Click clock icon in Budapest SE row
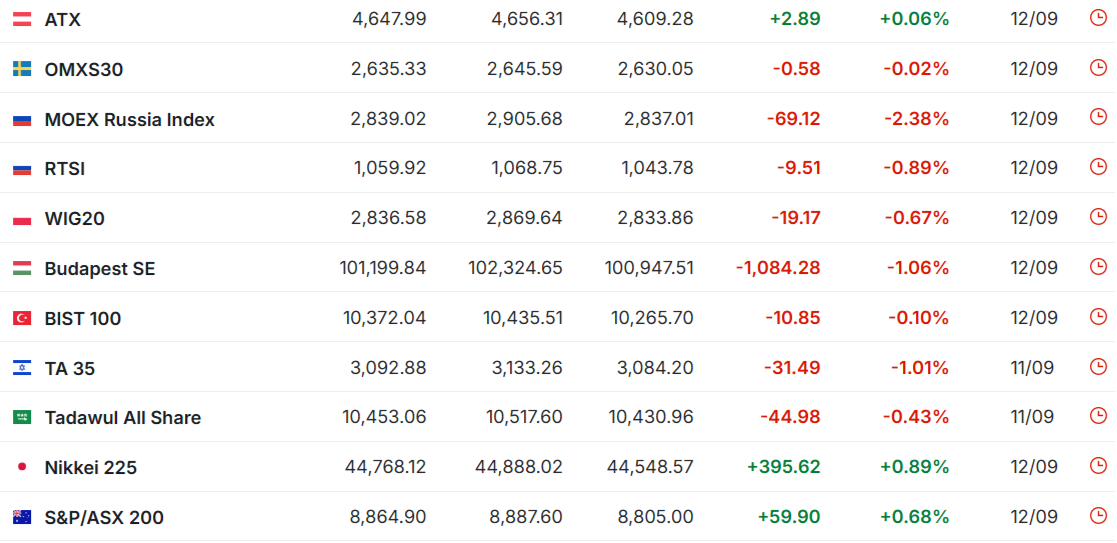Screen dimensions: 1117x543 tap(1098, 267)
